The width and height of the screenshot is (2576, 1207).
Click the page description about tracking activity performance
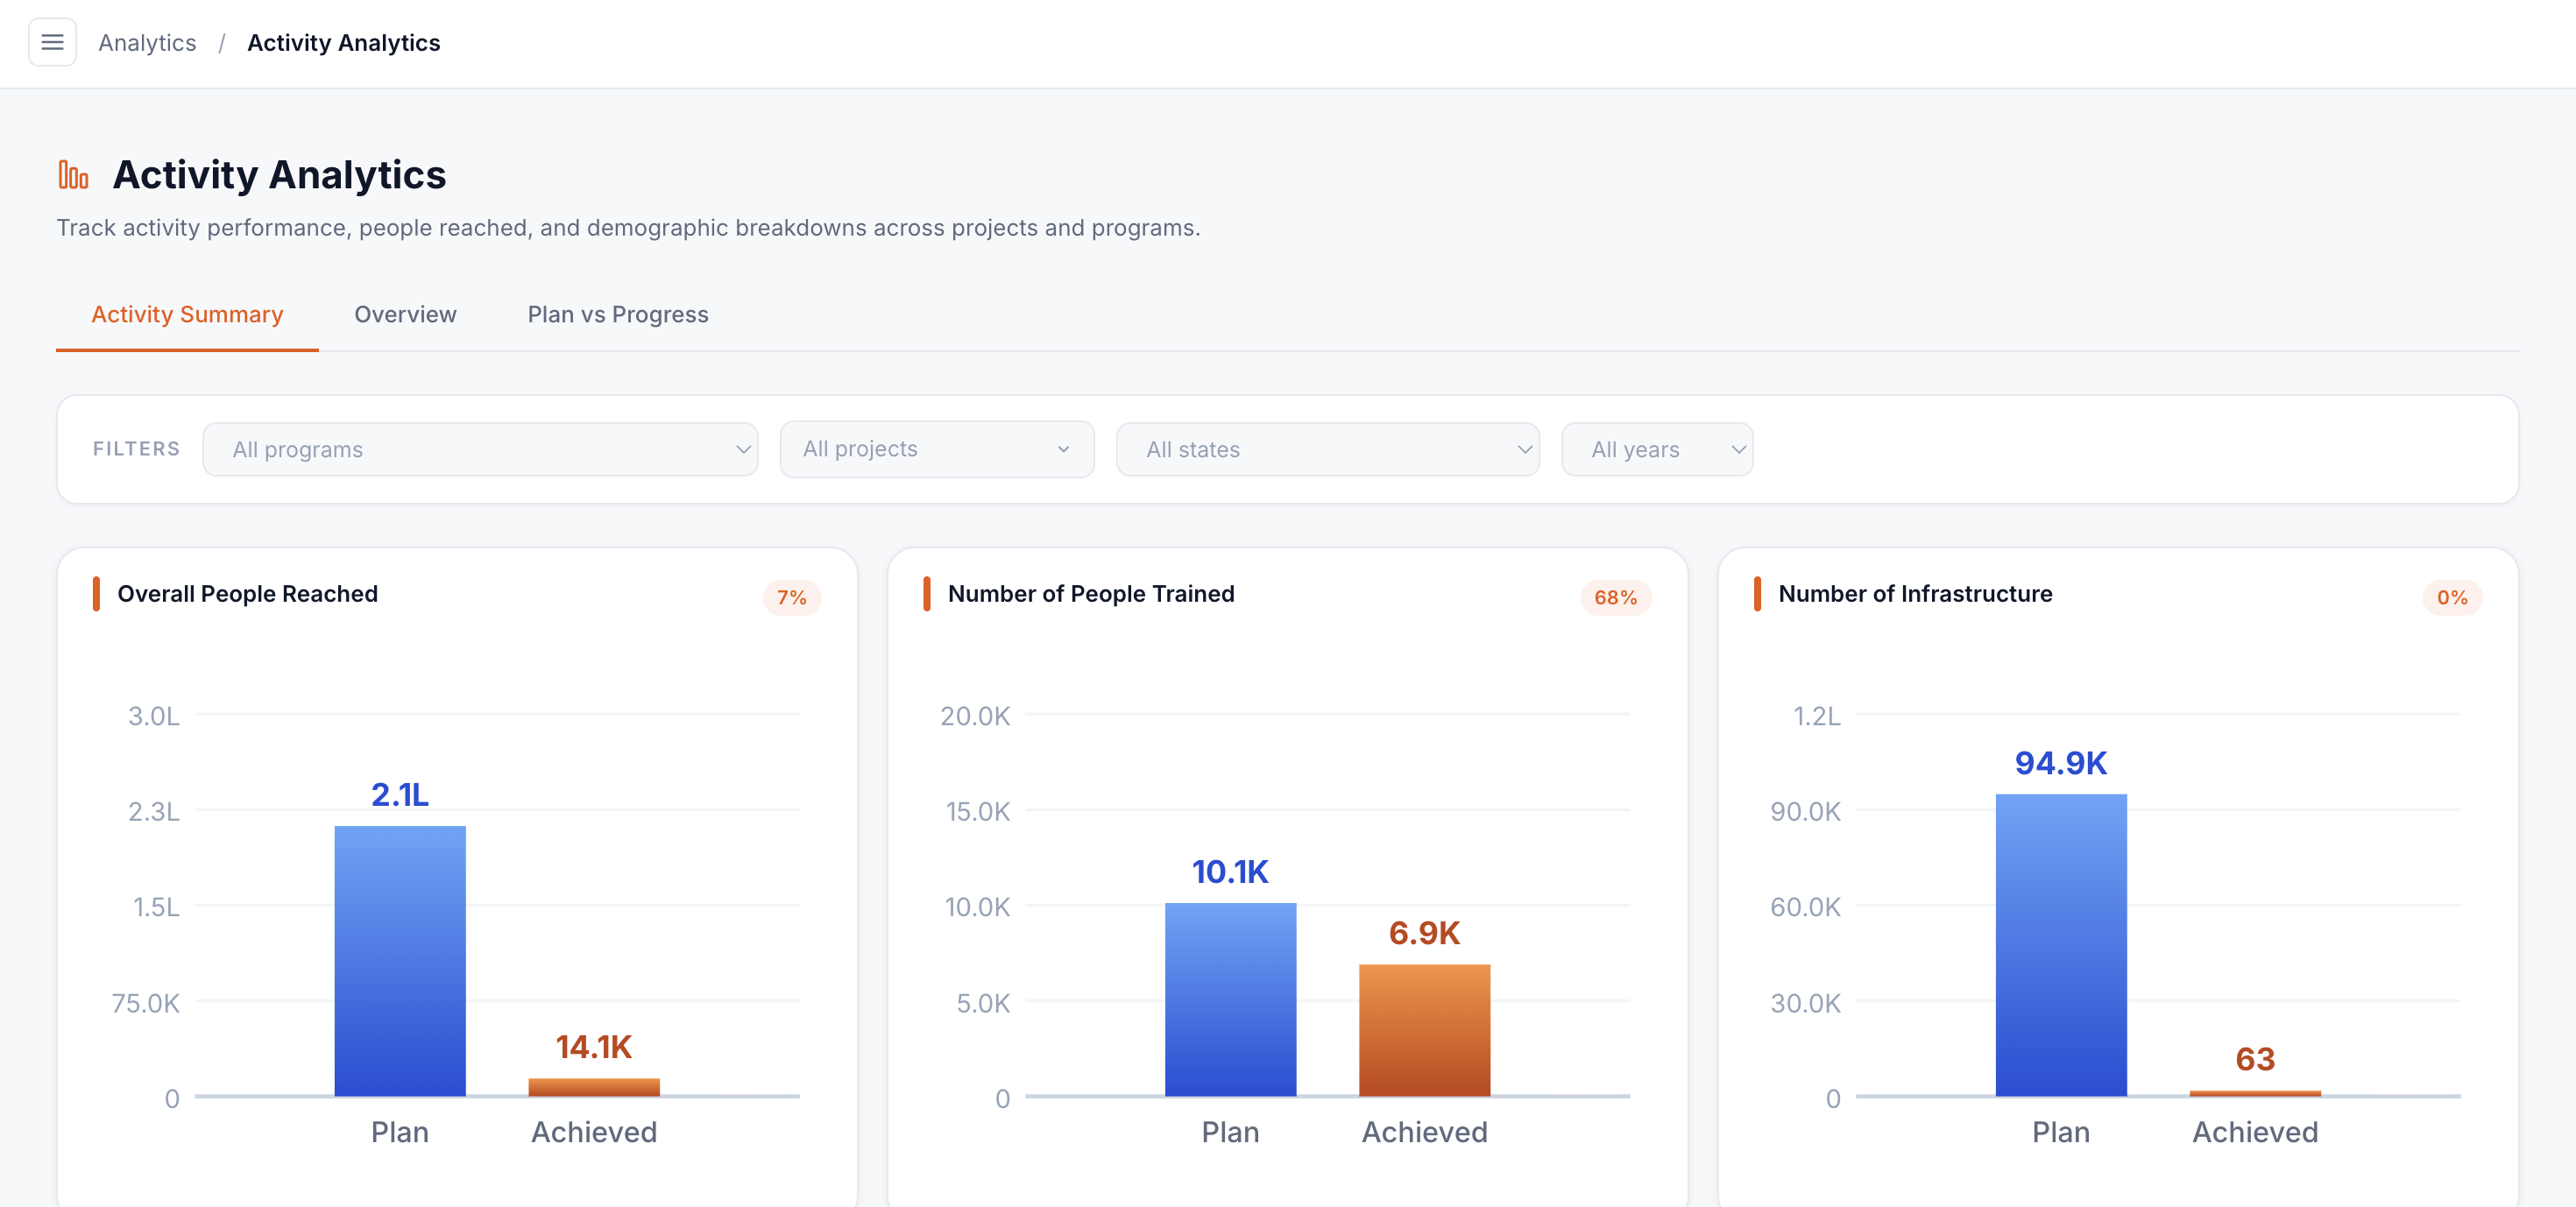coord(628,228)
